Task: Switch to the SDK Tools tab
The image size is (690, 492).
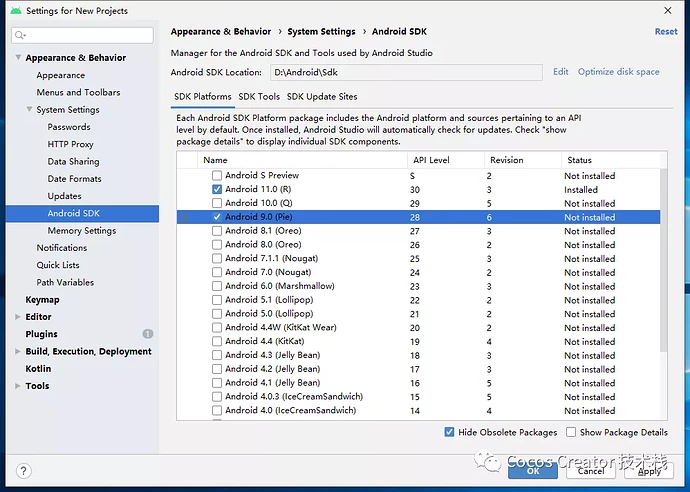Action: pyautogui.click(x=259, y=97)
